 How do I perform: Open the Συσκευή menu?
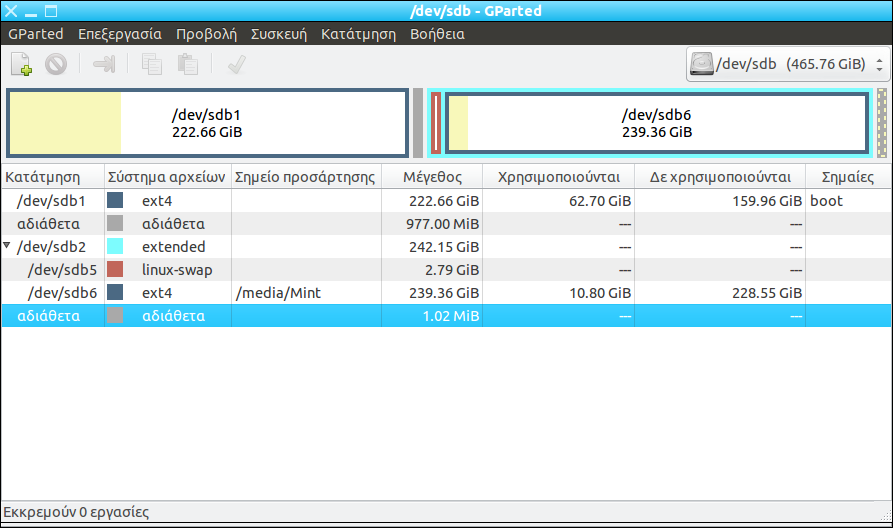(278, 34)
